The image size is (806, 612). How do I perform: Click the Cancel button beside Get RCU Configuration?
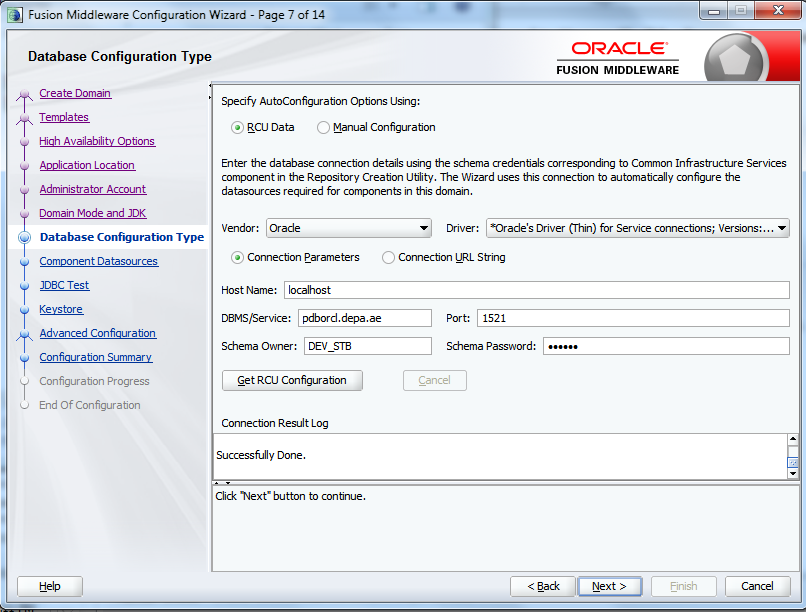click(434, 380)
